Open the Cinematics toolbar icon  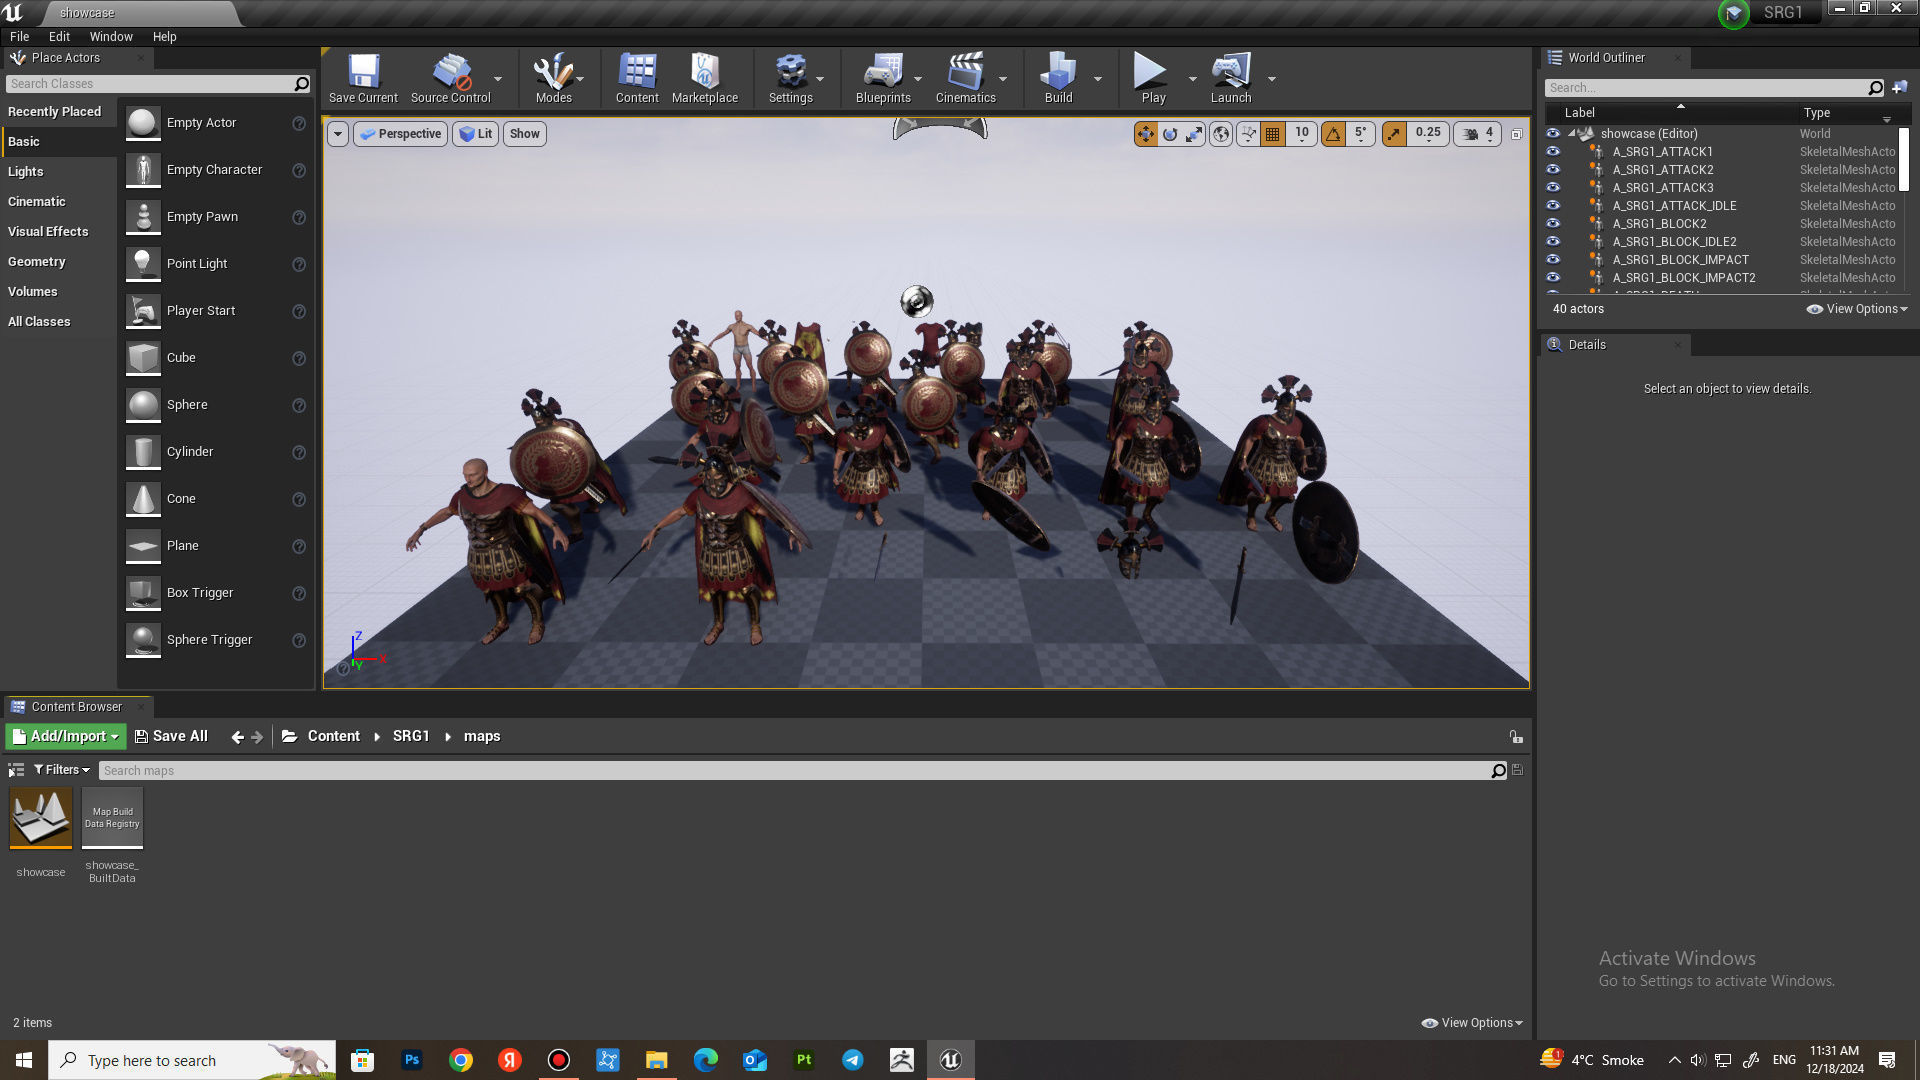point(965,73)
